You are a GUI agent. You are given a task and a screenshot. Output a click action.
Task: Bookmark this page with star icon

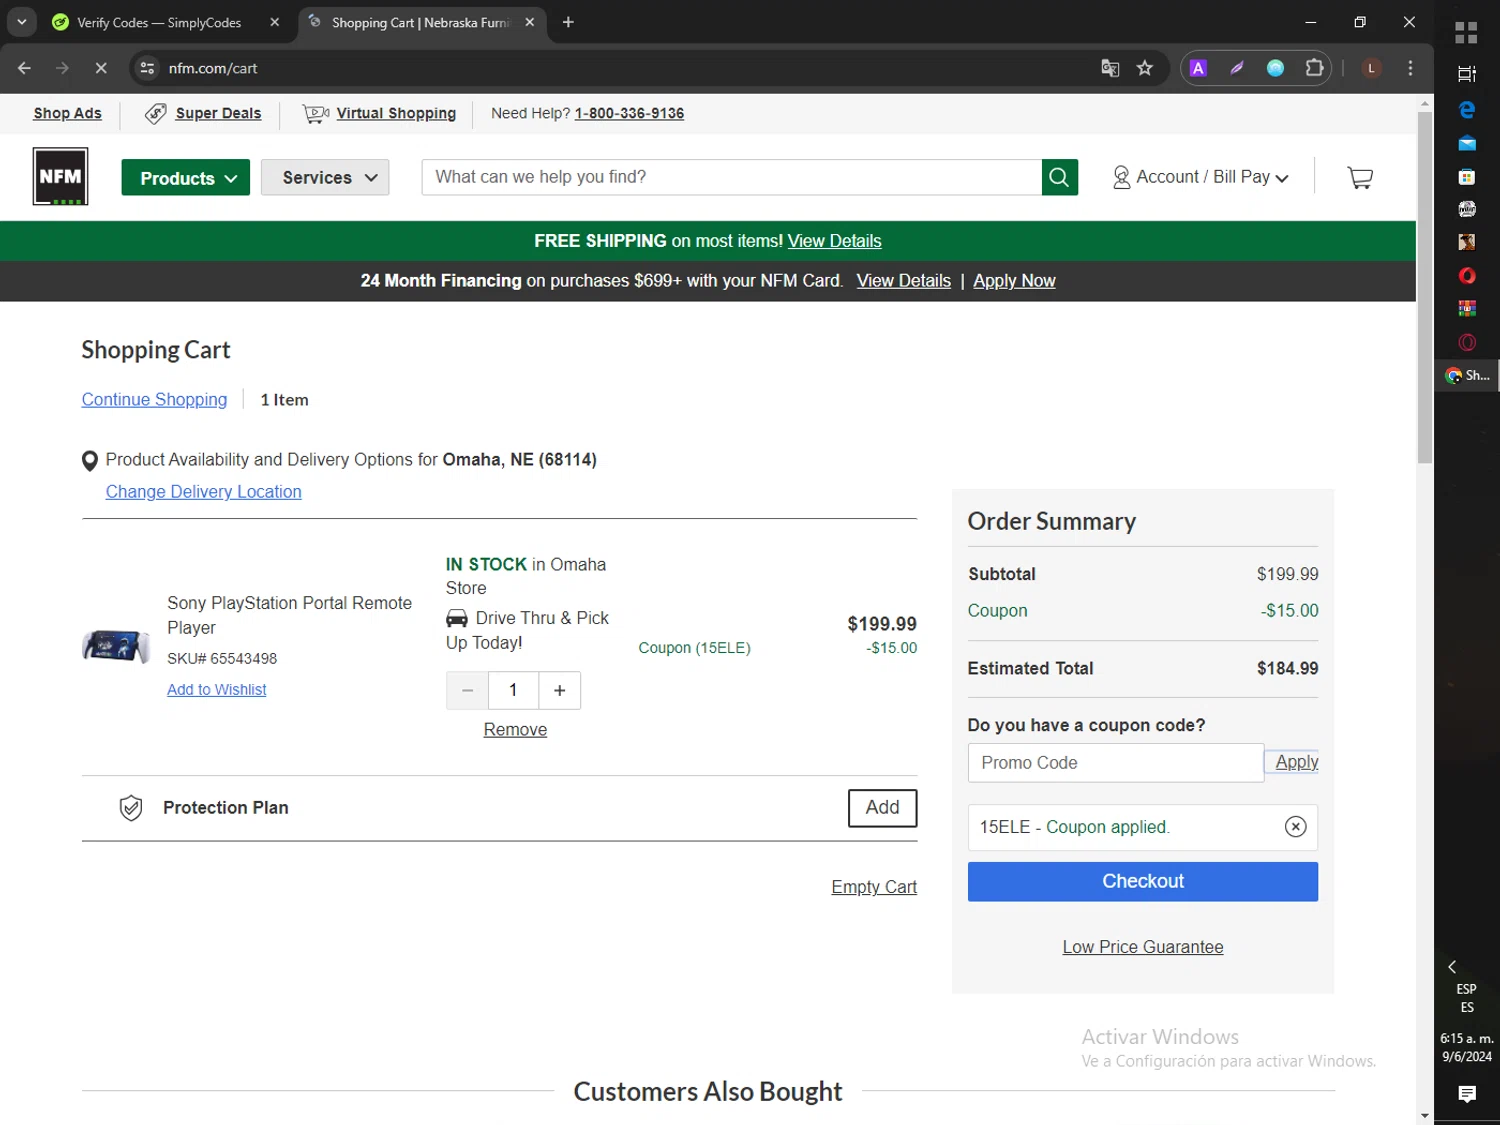click(x=1145, y=68)
